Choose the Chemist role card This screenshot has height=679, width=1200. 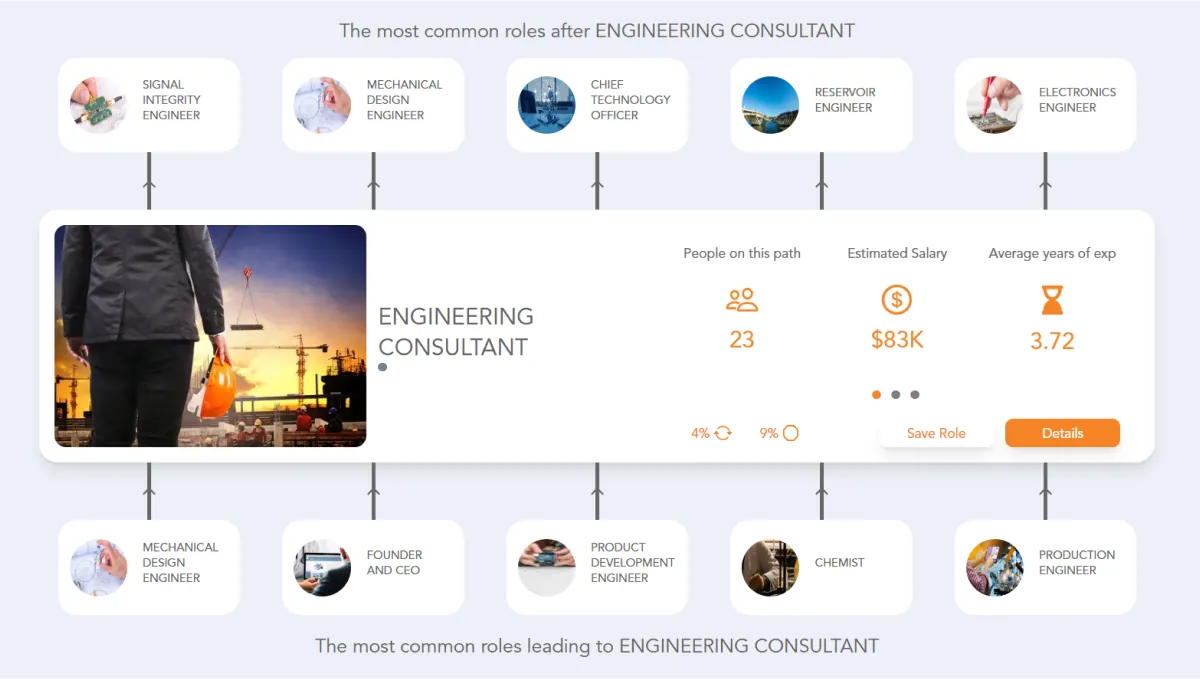point(821,567)
